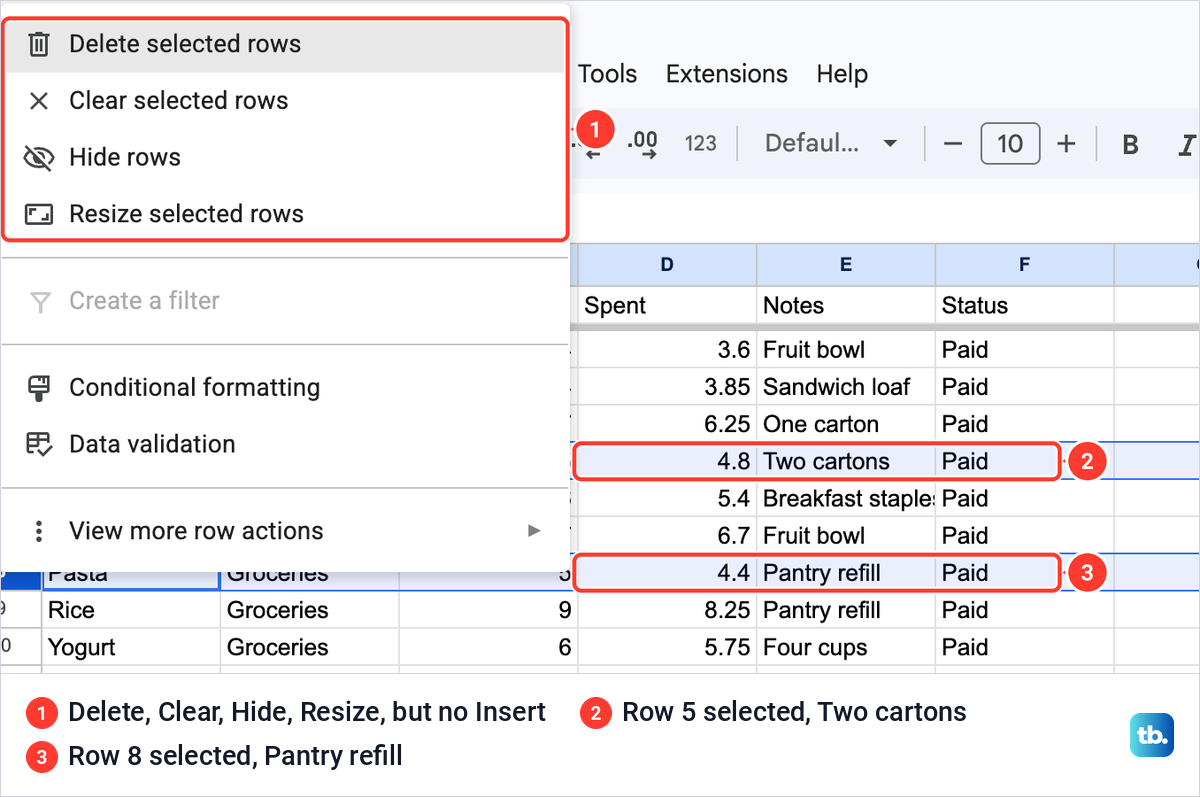
Task: Click the resize icon beside Resize selected rows
Action: click(39, 214)
